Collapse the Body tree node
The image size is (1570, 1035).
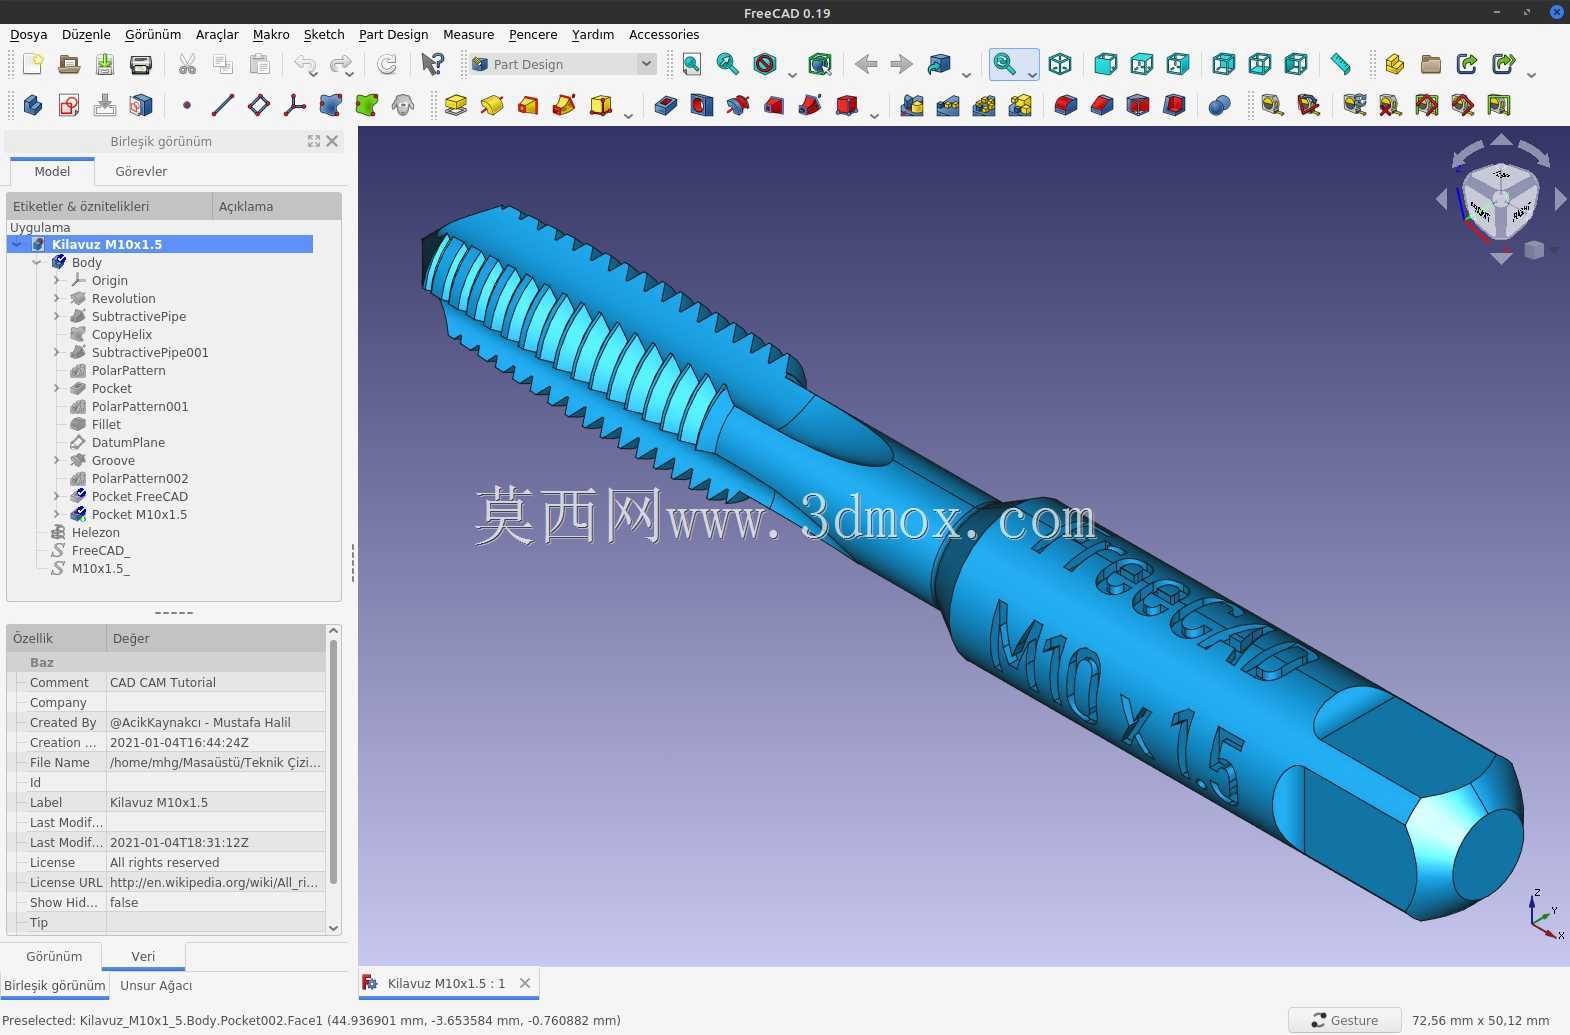pos(37,262)
